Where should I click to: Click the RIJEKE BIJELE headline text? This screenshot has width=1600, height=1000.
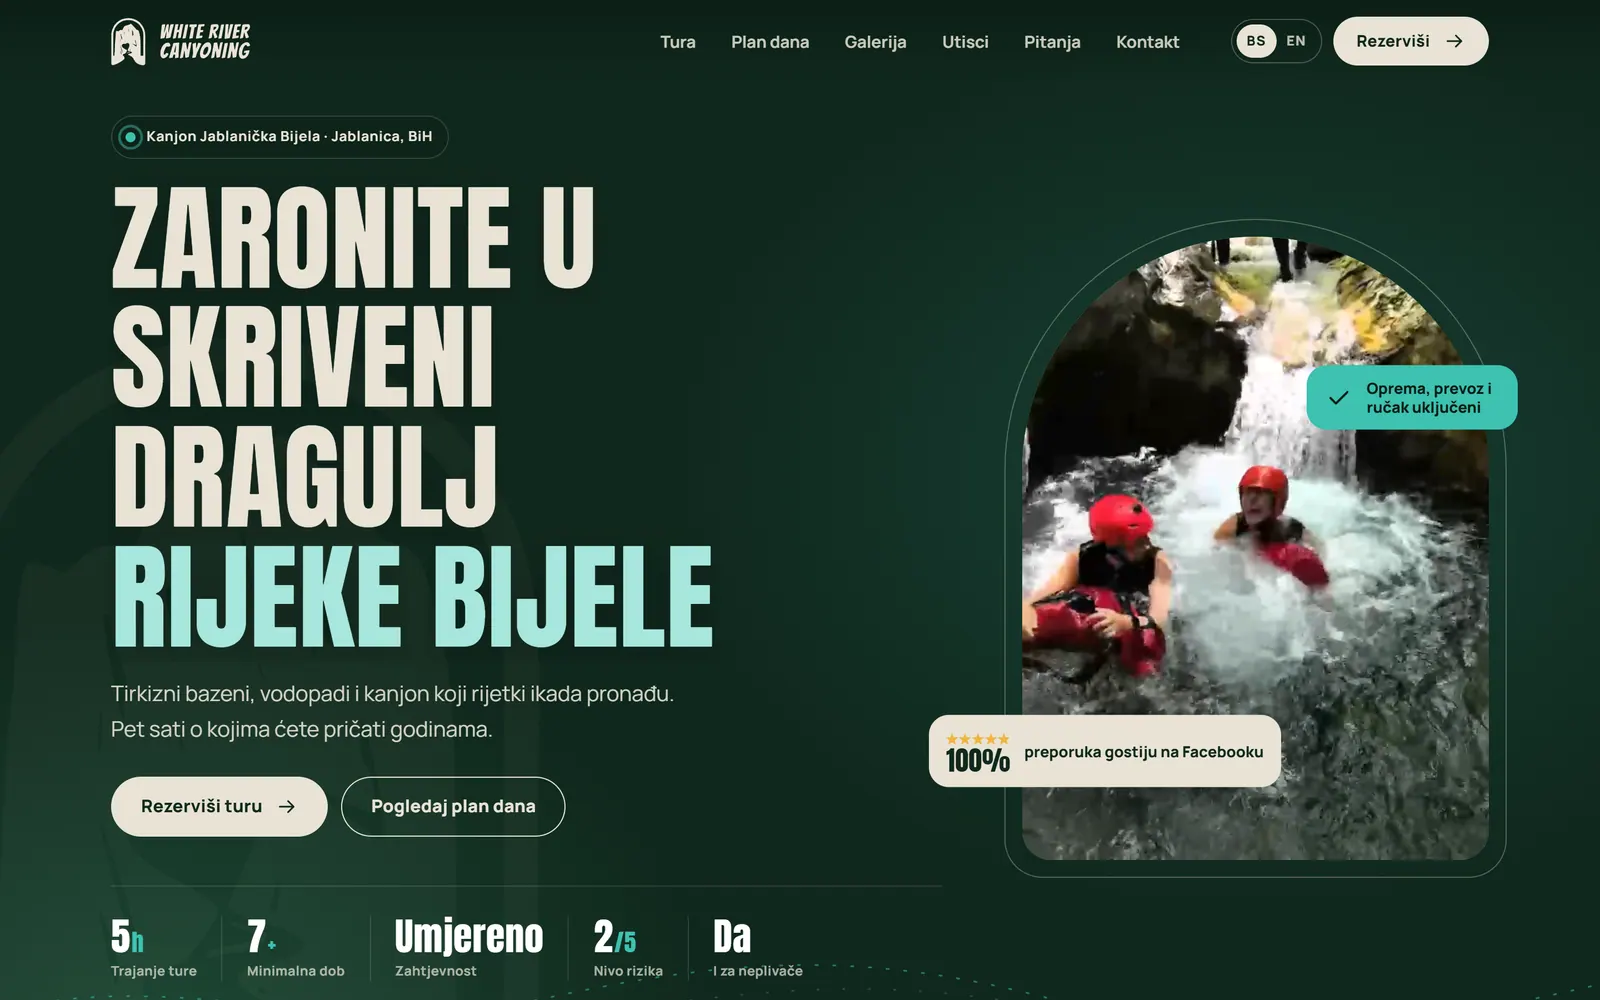412,597
